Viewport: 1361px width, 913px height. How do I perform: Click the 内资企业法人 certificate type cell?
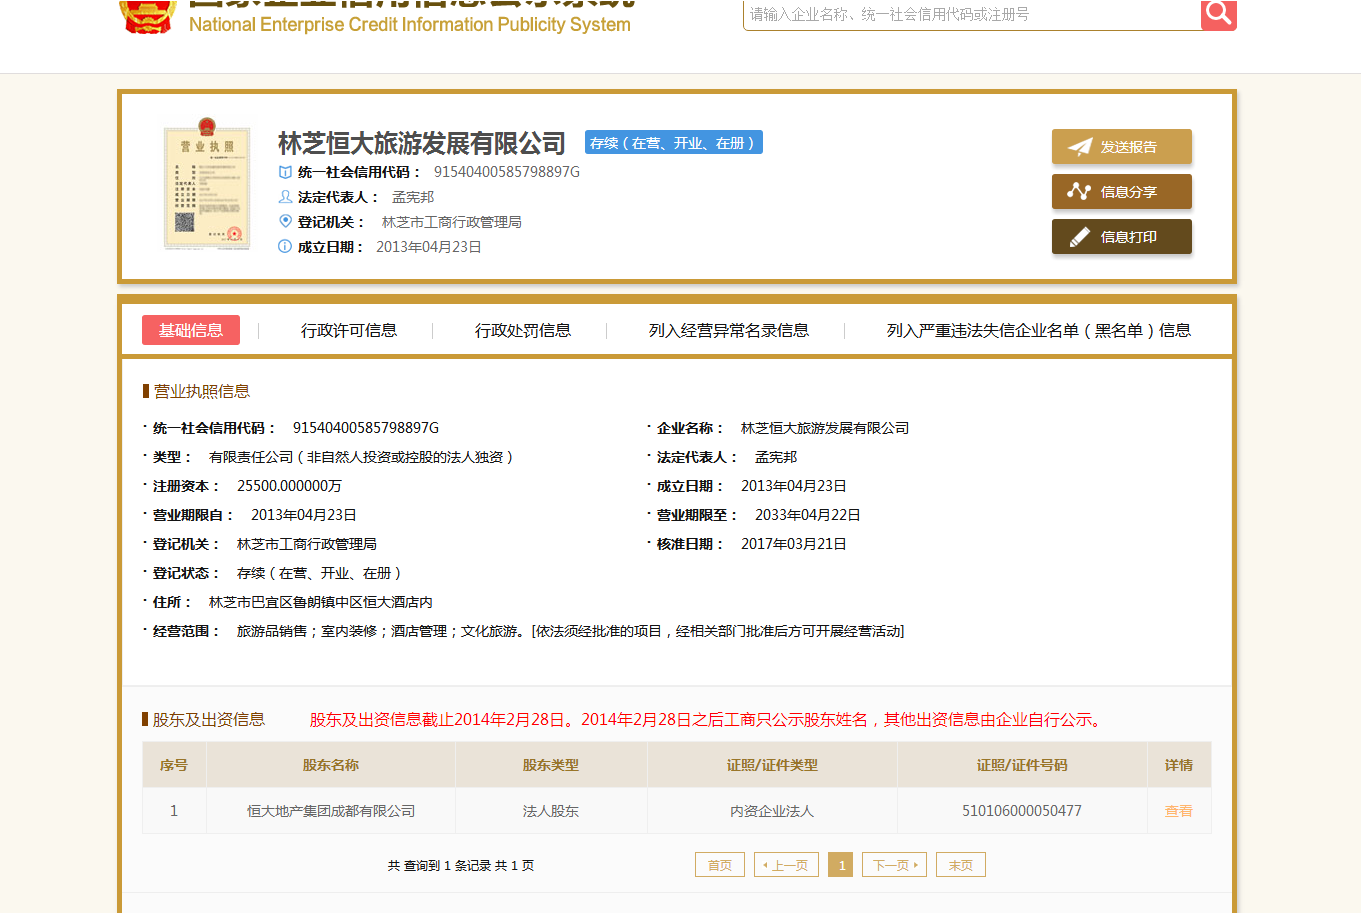772,811
